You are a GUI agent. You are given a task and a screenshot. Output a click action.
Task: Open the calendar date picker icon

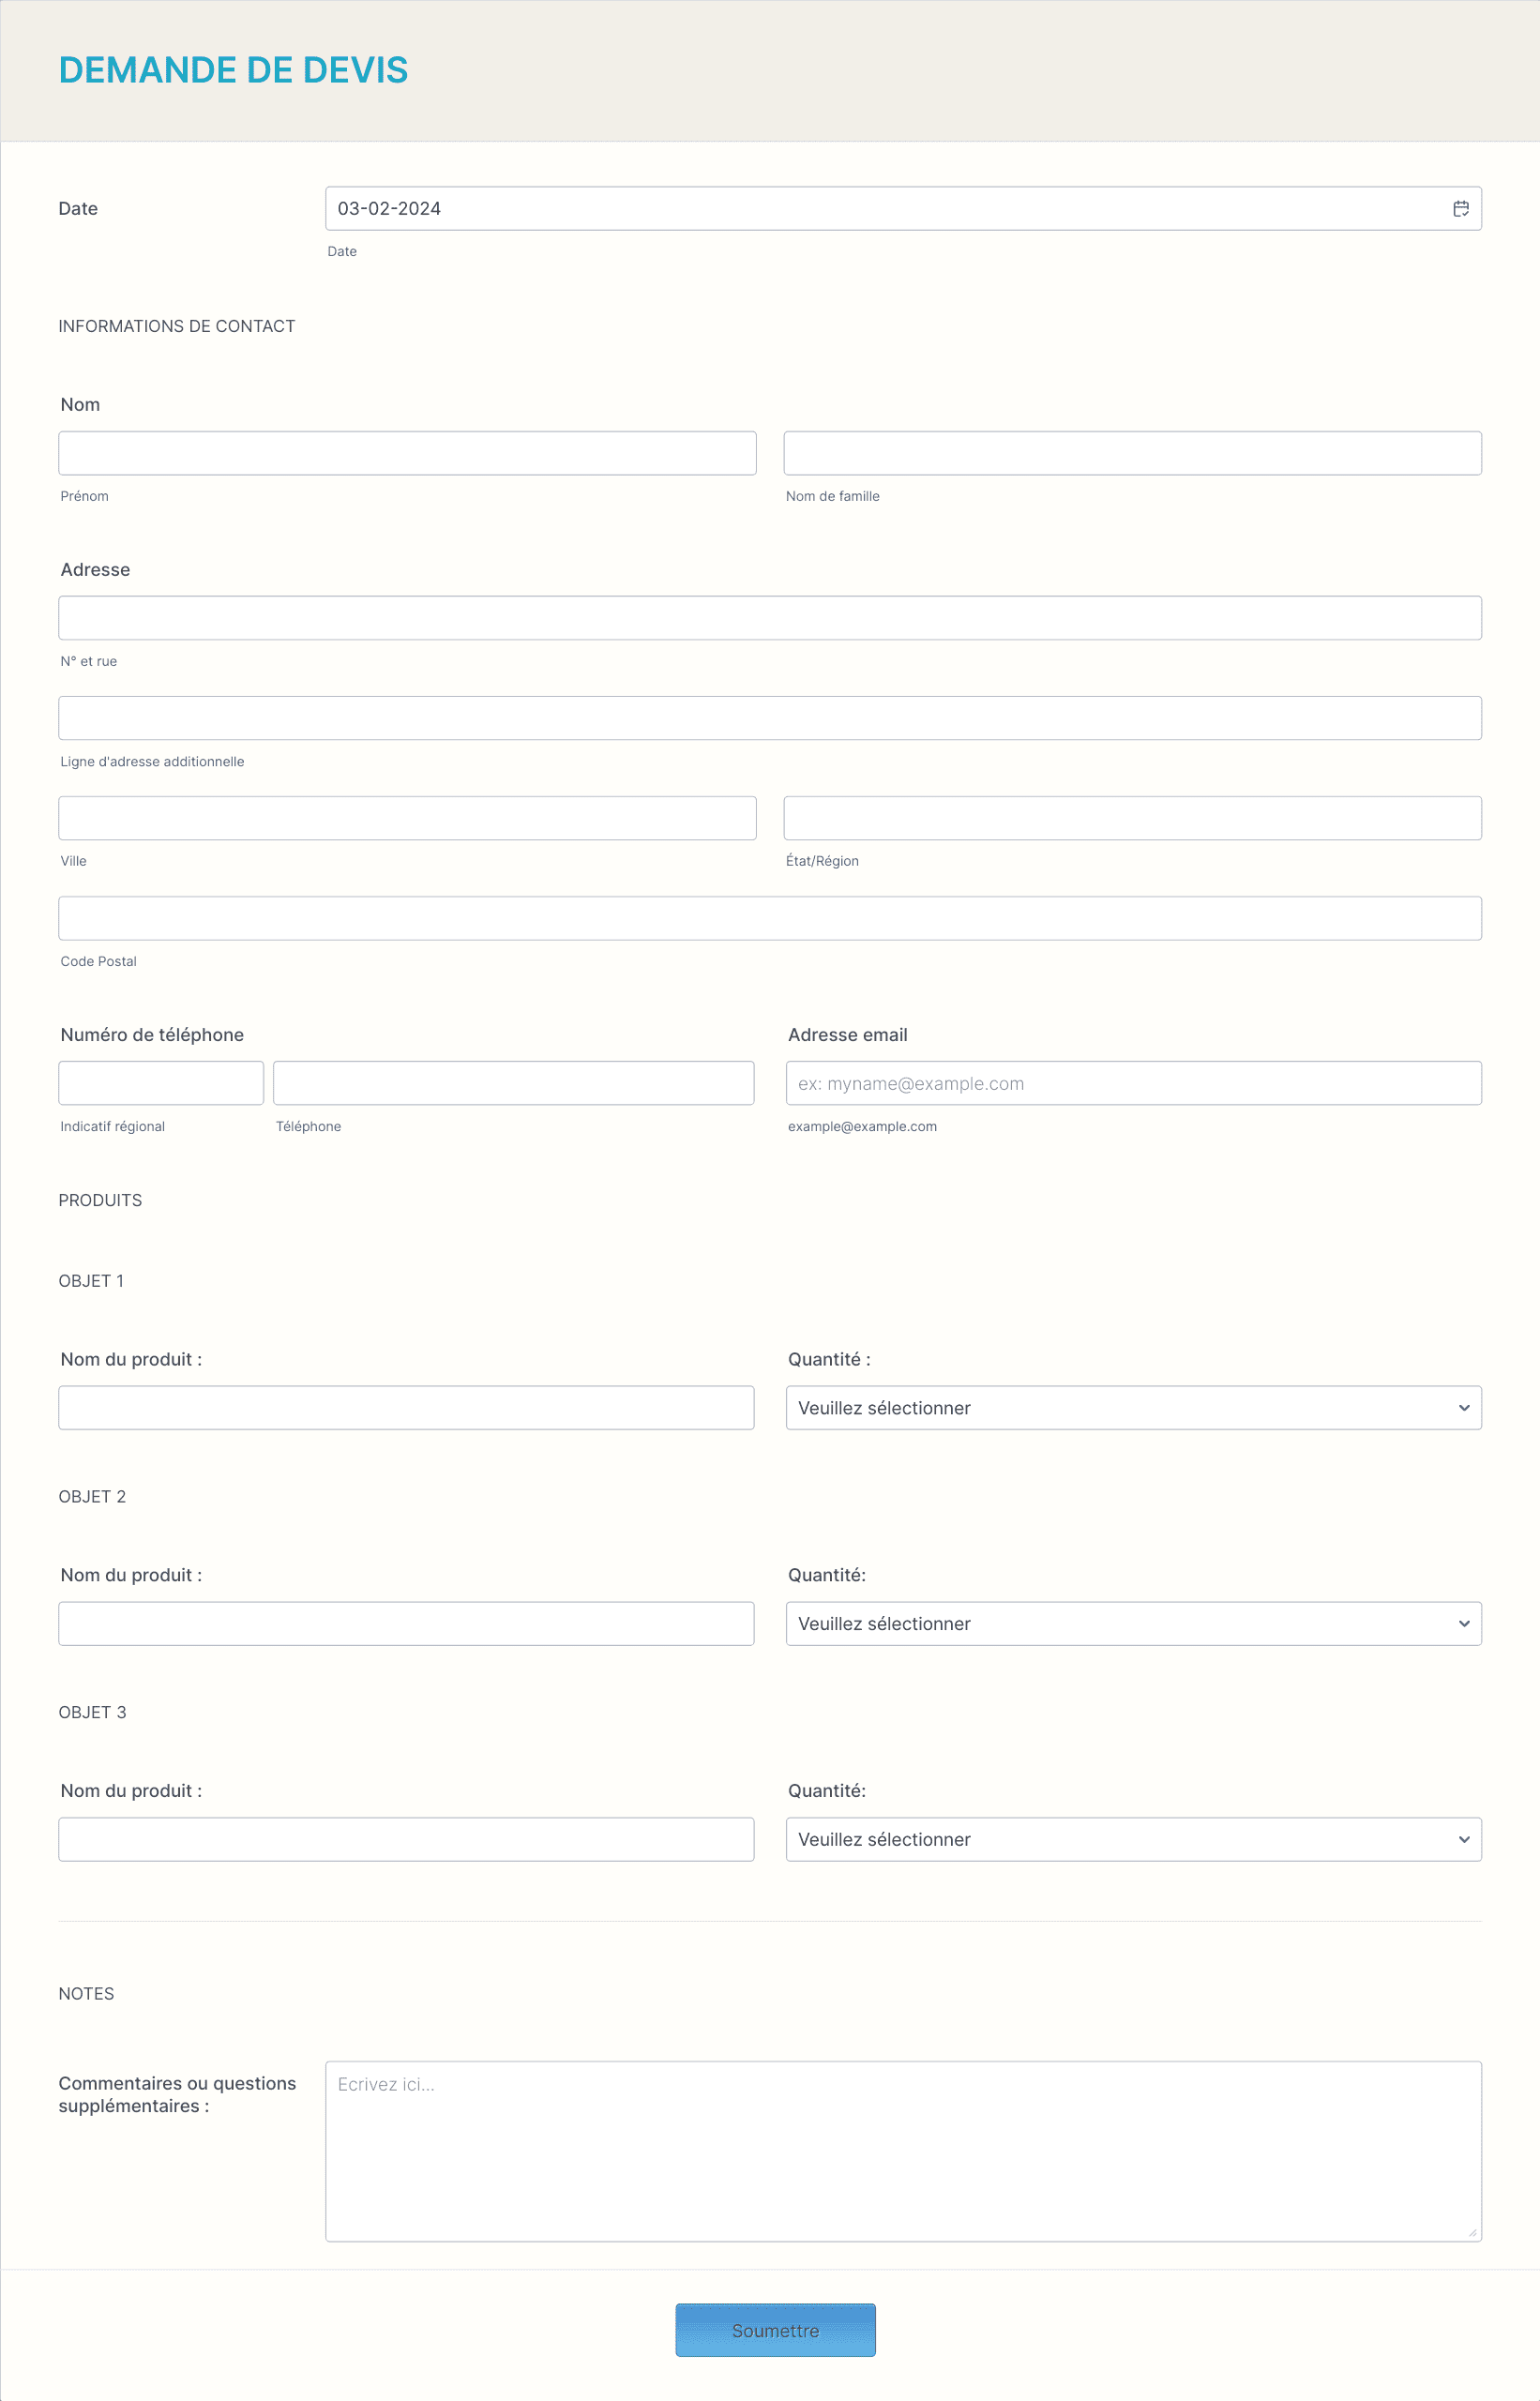coord(1460,208)
